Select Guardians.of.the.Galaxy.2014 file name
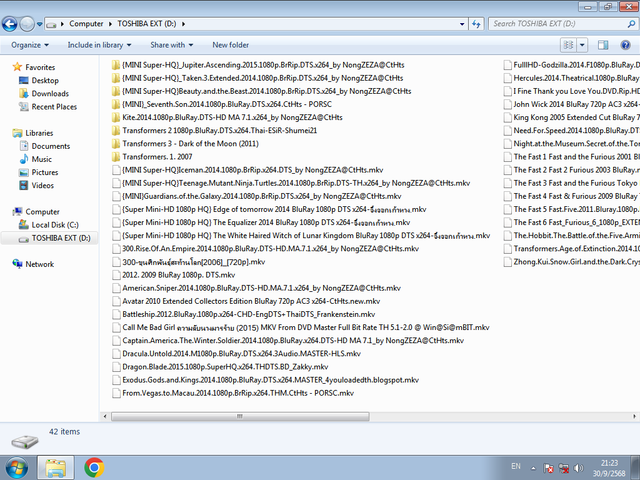This screenshot has height=480, width=640. coord(262,196)
